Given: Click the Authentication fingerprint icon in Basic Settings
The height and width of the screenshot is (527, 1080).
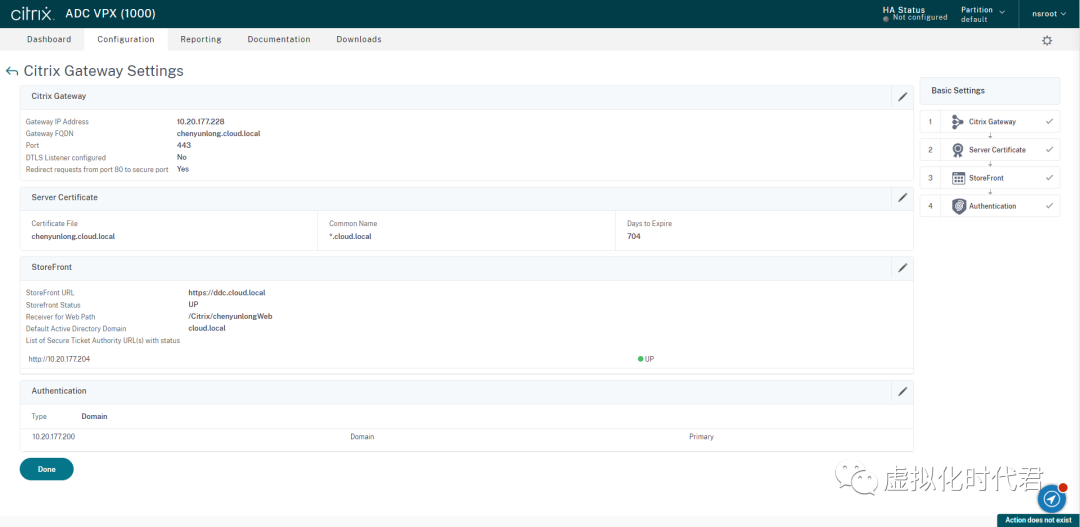Looking at the screenshot, I should click(958, 206).
